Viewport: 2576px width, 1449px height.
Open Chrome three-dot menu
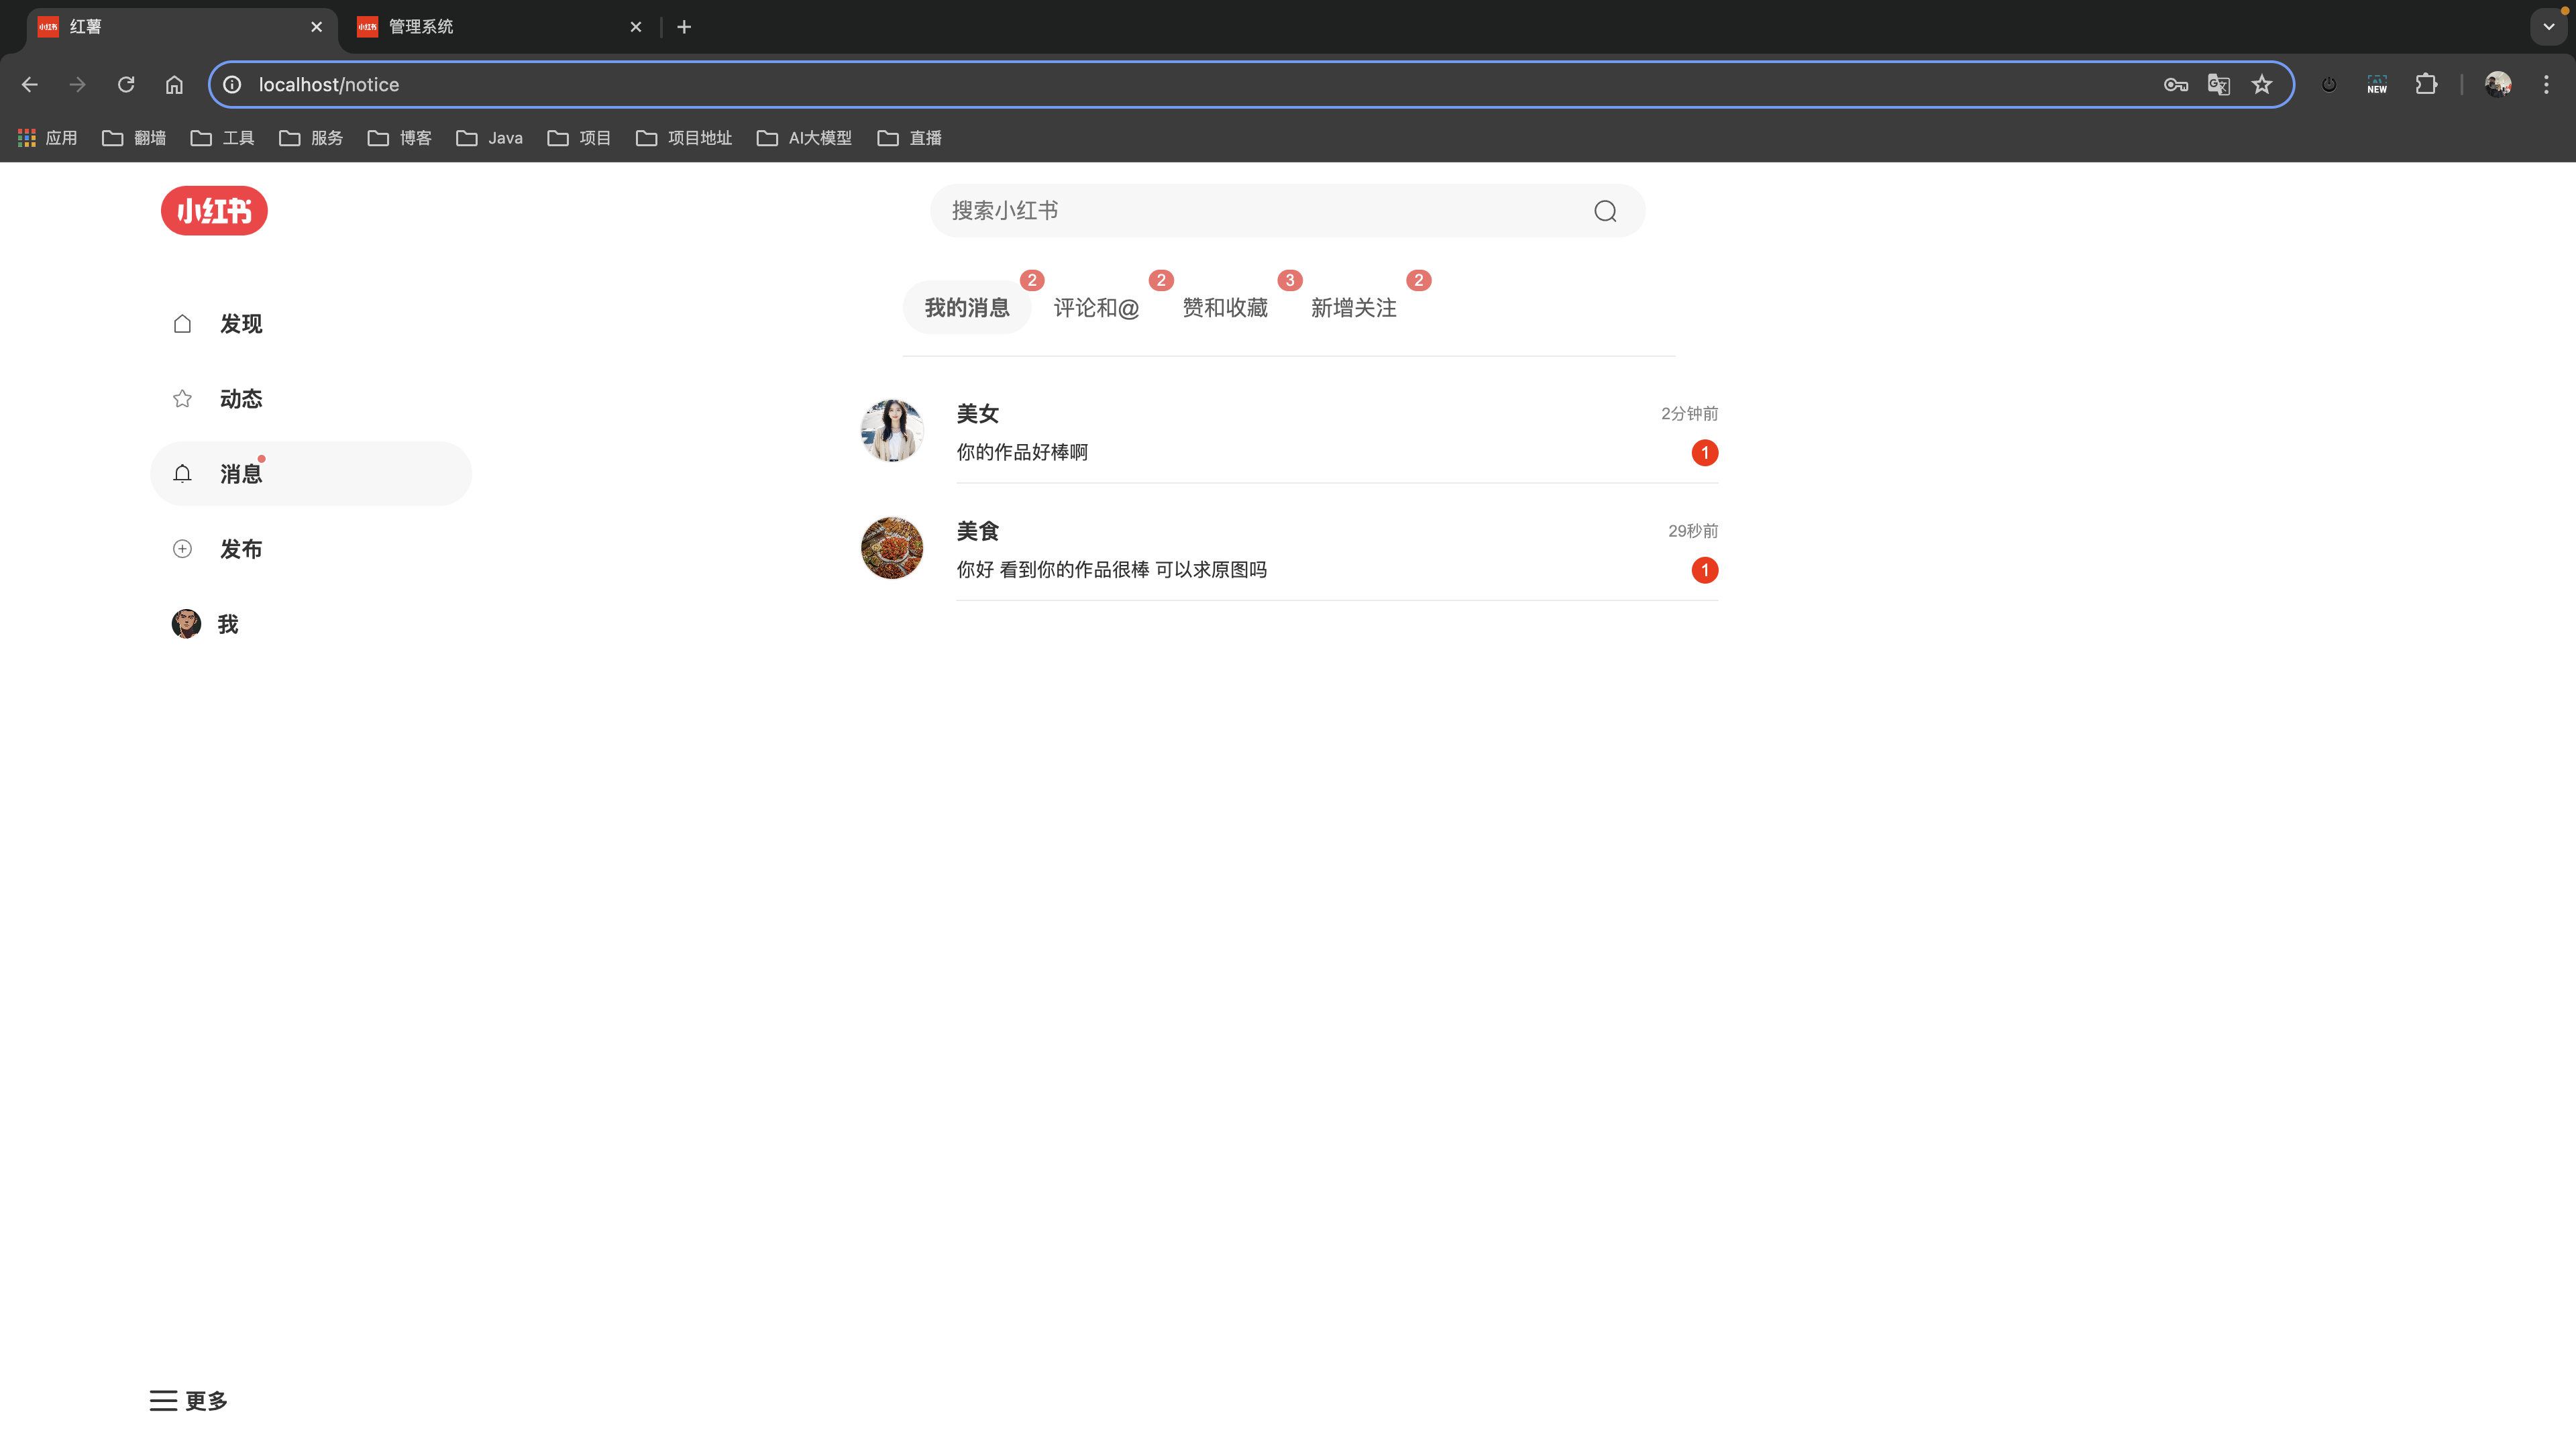click(x=2546, y=85)
